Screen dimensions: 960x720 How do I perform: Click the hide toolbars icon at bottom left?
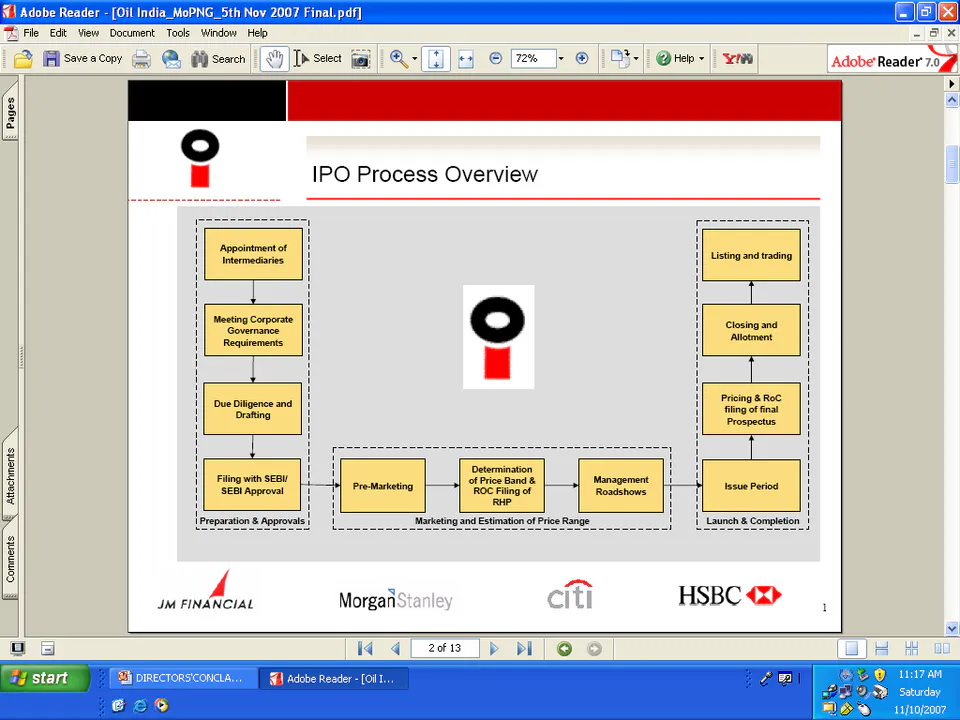pos(48,648)
